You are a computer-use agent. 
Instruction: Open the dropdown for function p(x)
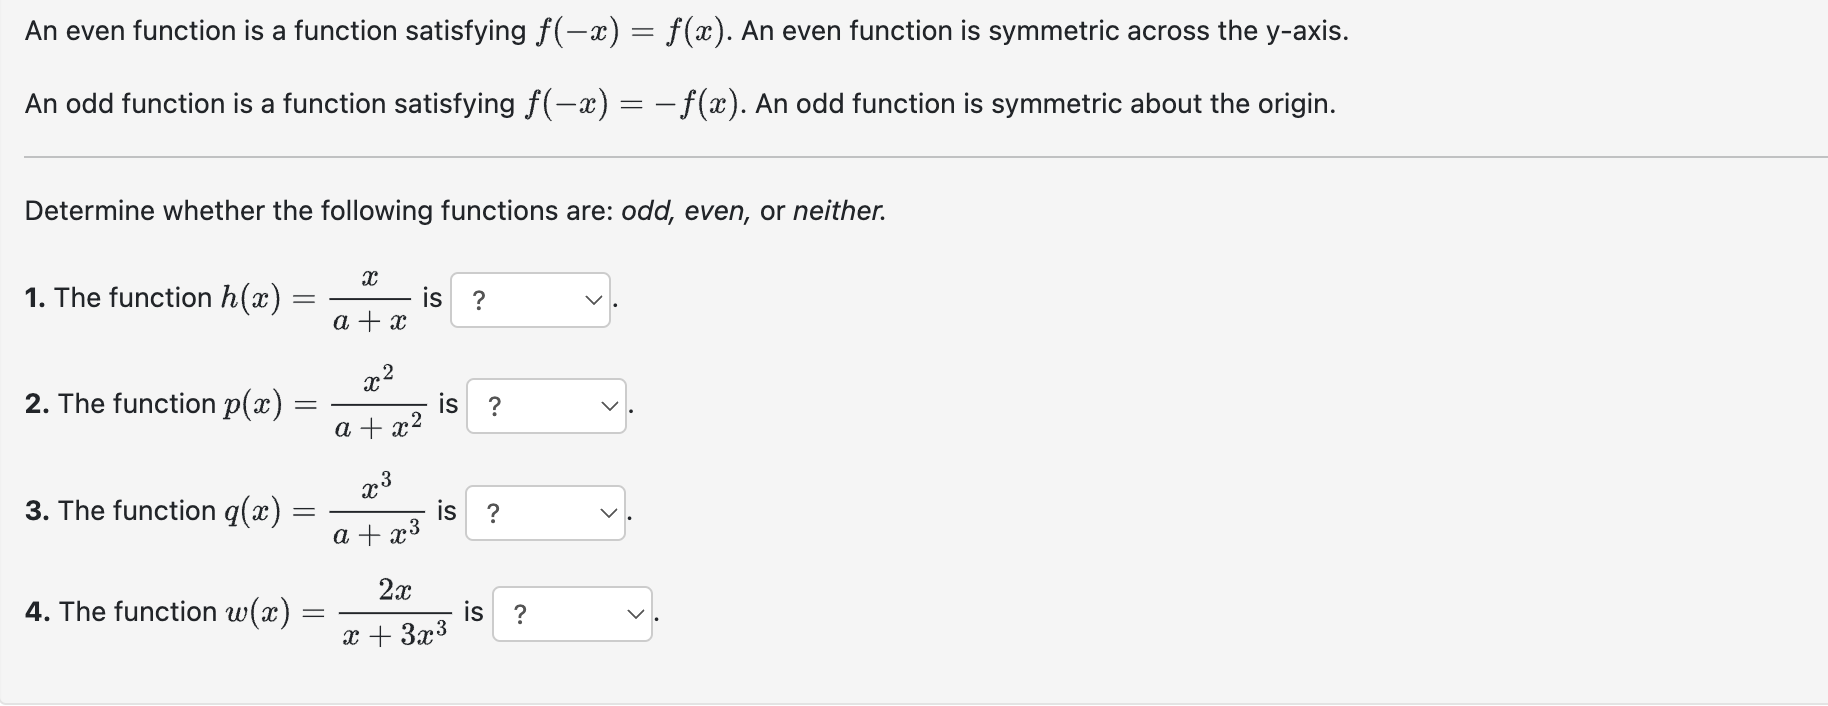click(x=546, y=406)
